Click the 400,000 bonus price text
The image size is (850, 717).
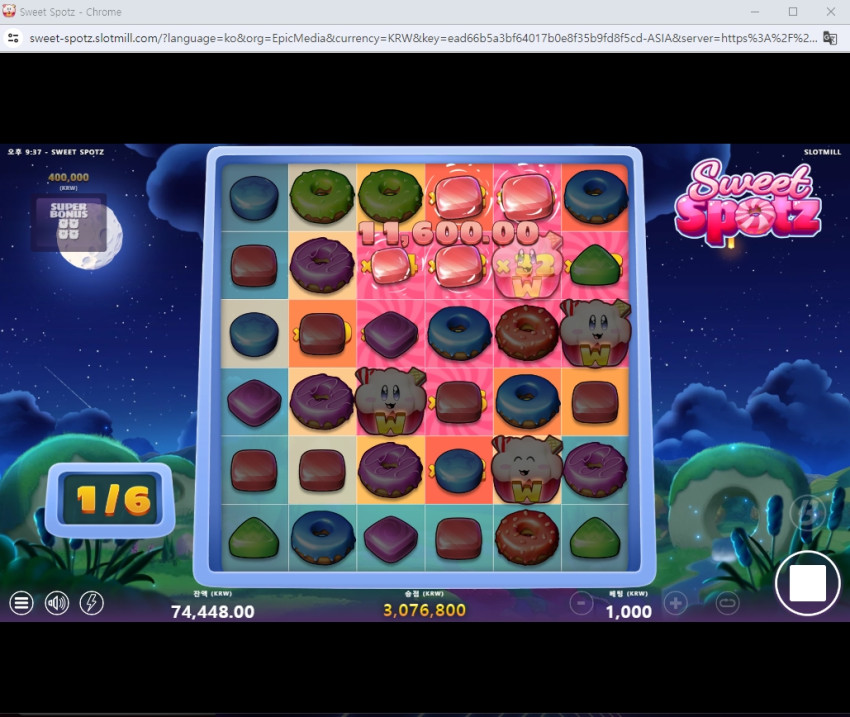point(68,177)
